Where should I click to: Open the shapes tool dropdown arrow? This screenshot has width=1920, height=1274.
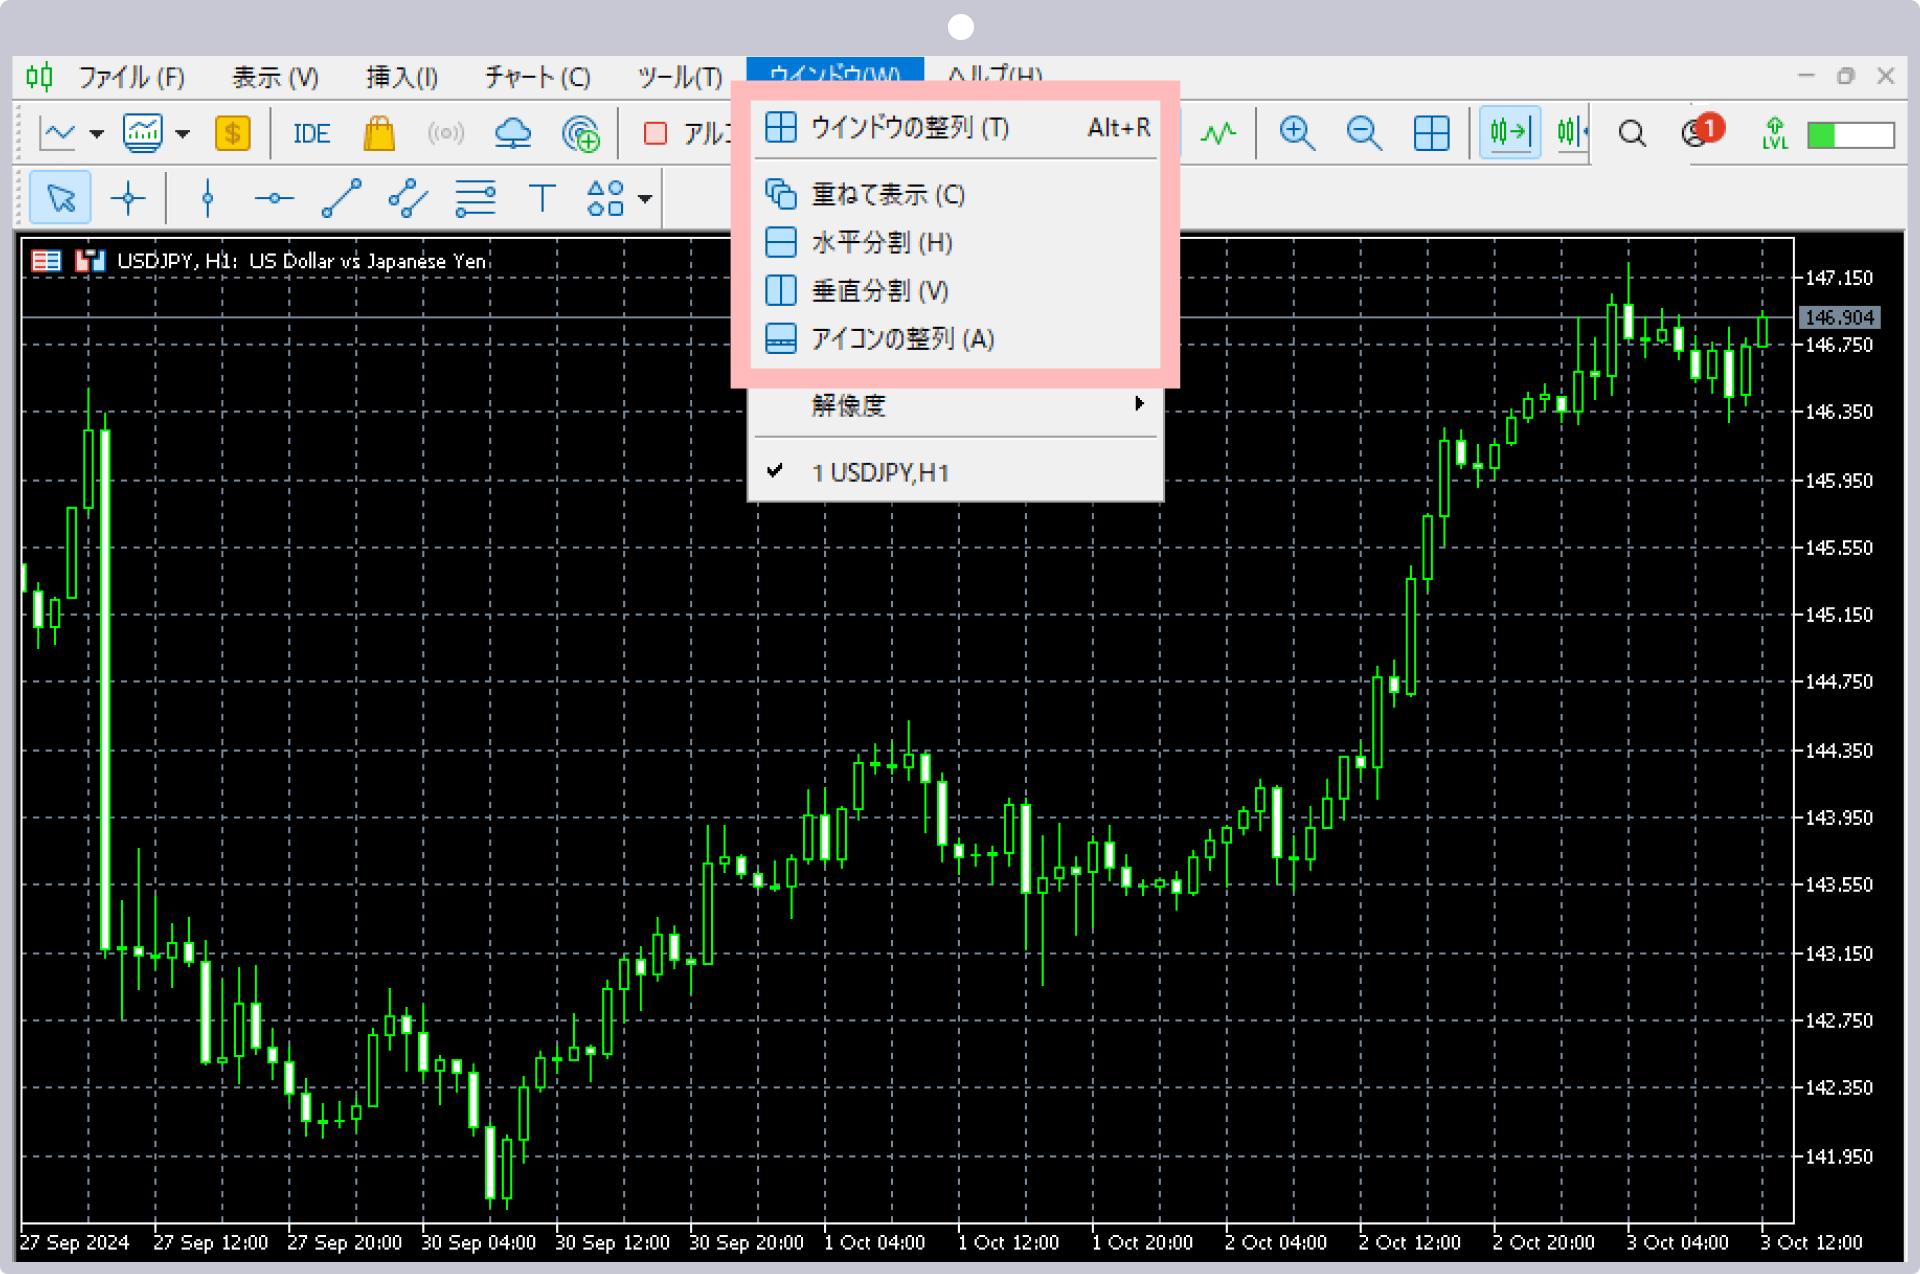tap(646, 198)
